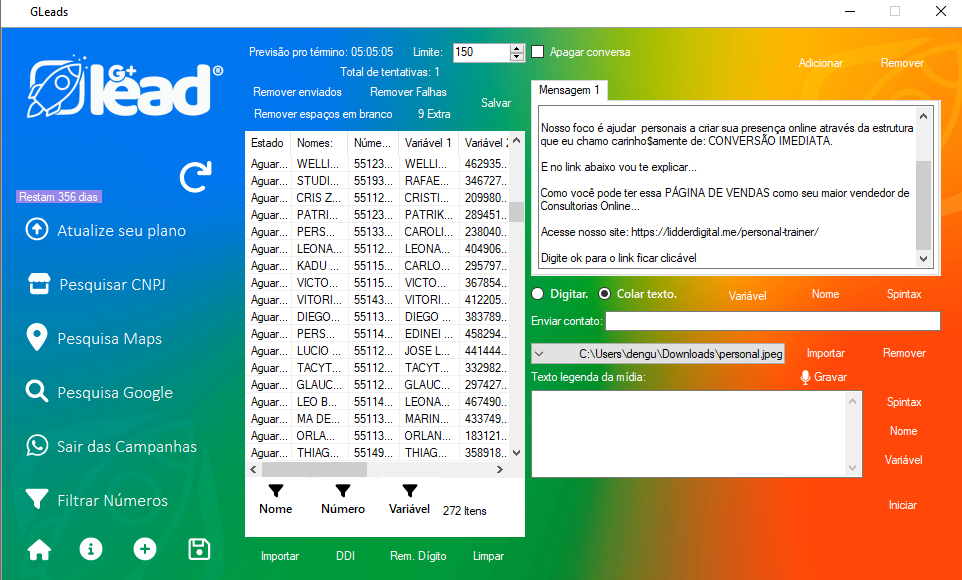Expand the media file path dropdown
The image size is (962, 580).
point(540,353)
